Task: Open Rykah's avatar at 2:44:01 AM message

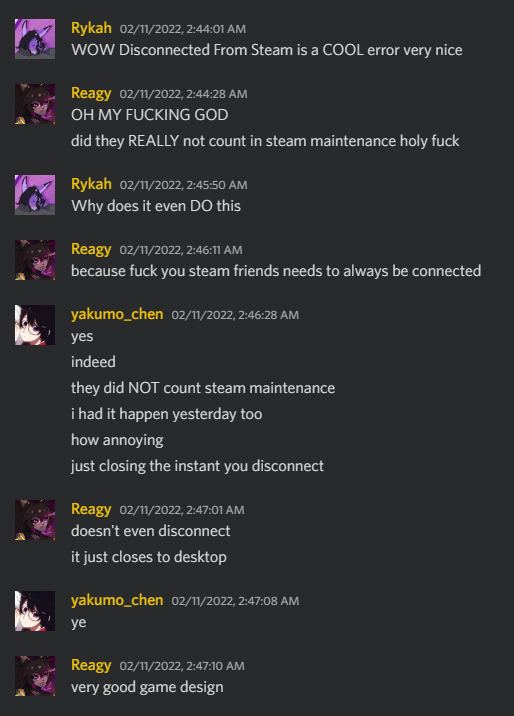Action: (35, 39)
